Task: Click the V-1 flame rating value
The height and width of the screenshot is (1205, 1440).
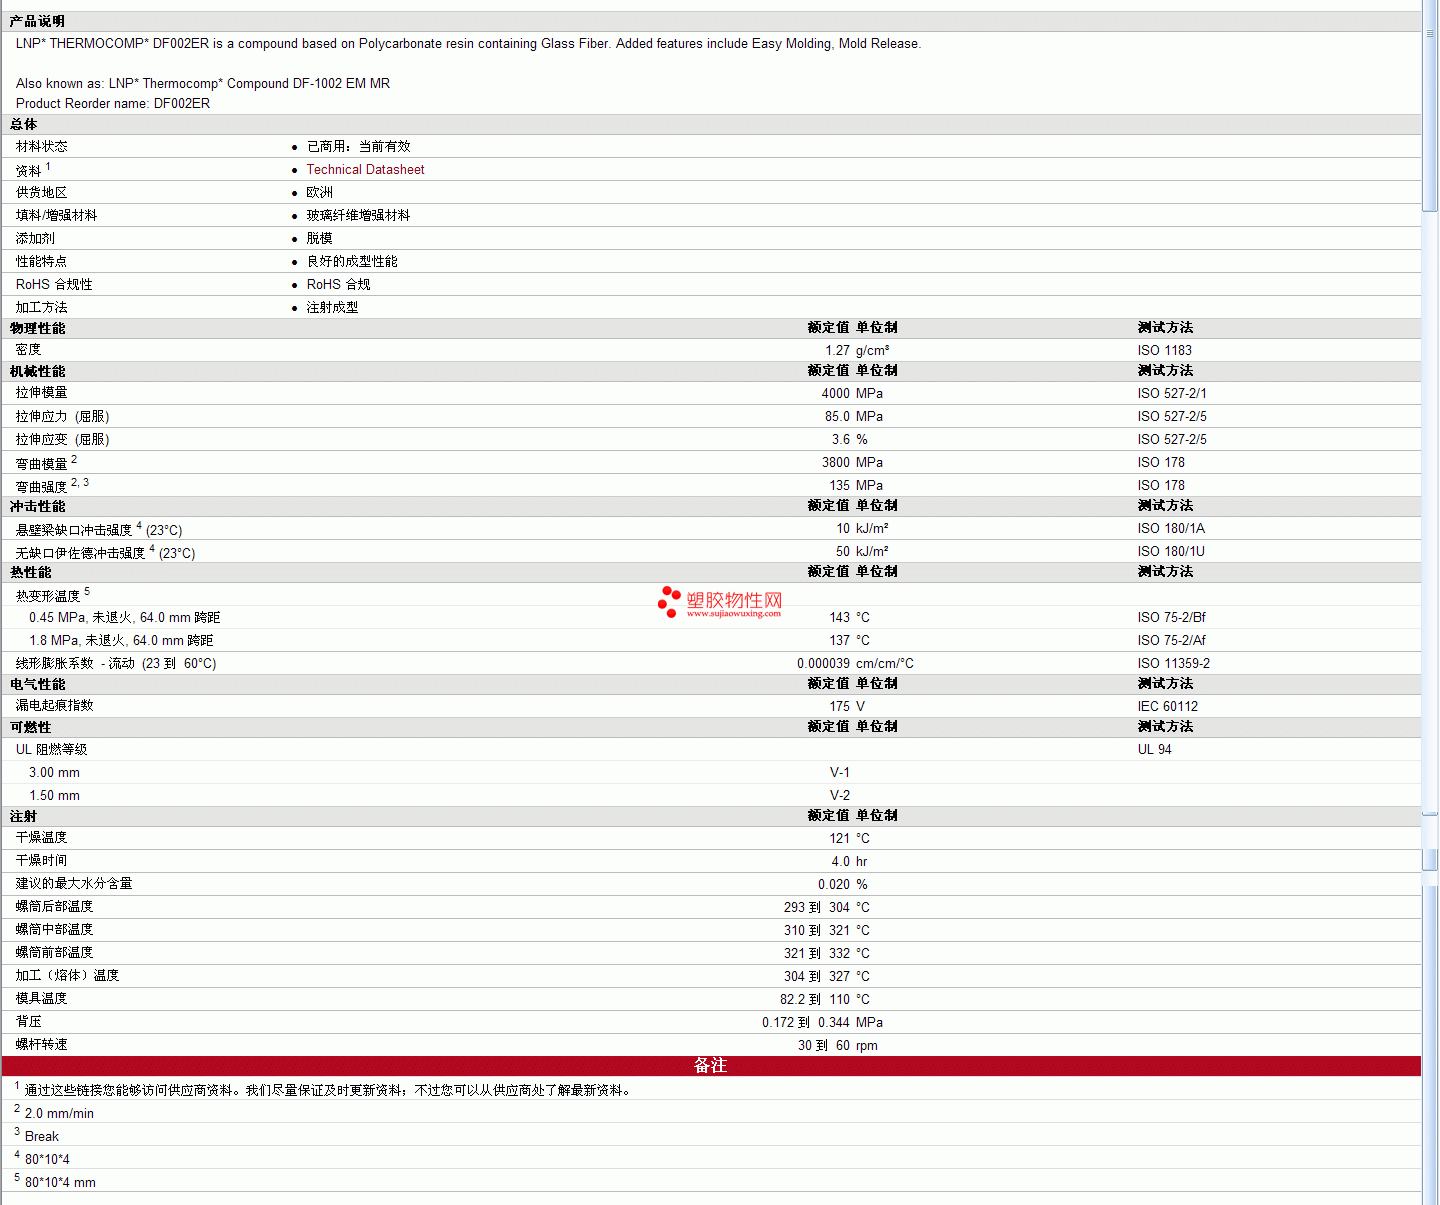Action: [x=840, y=773]
